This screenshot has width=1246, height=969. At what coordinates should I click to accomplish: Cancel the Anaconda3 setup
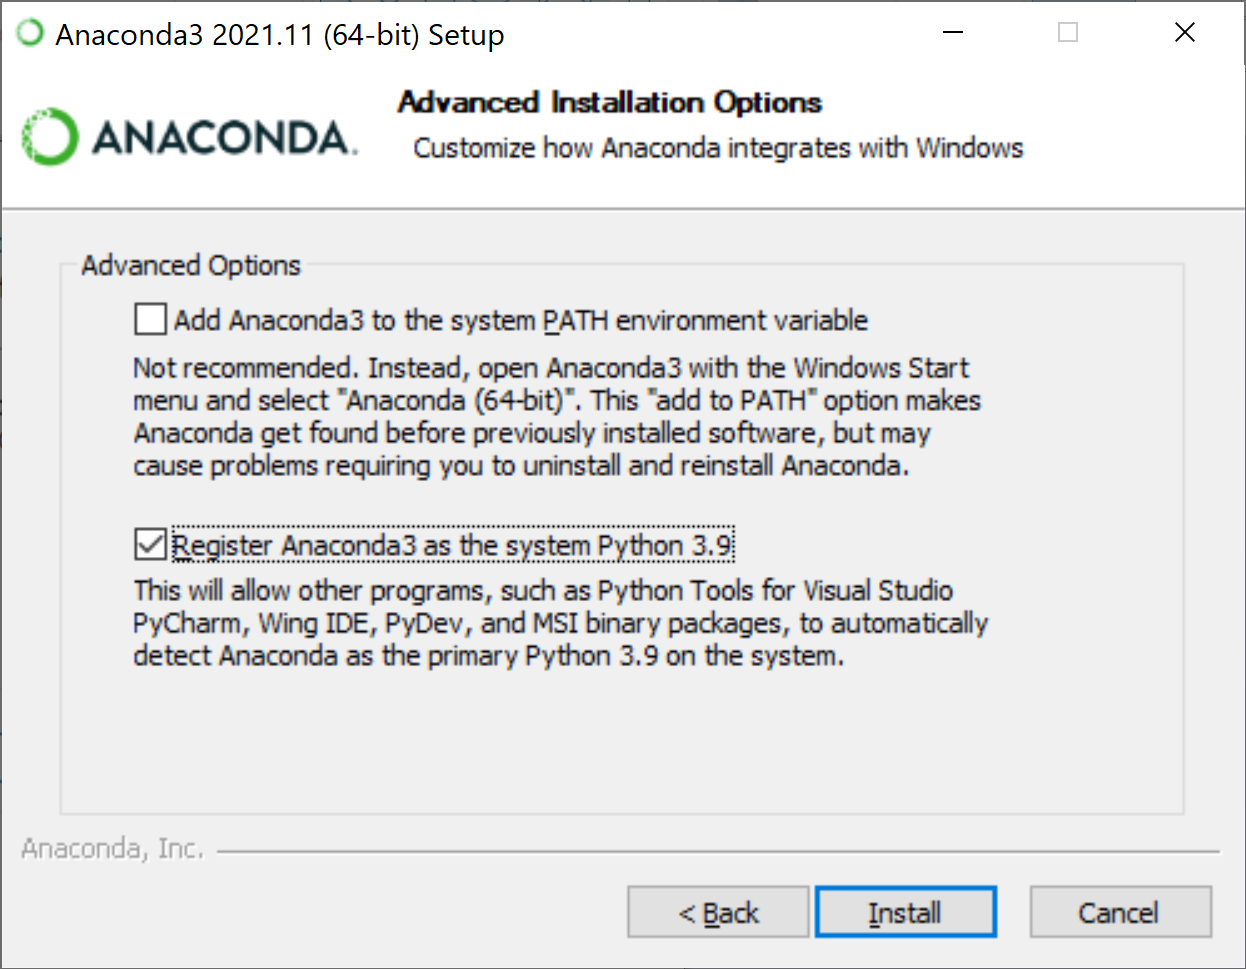[1120, 912]
